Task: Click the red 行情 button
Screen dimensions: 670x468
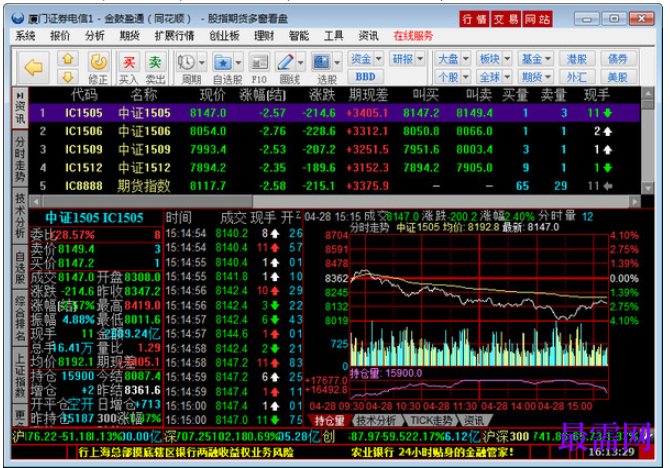Action: (474, 19)
